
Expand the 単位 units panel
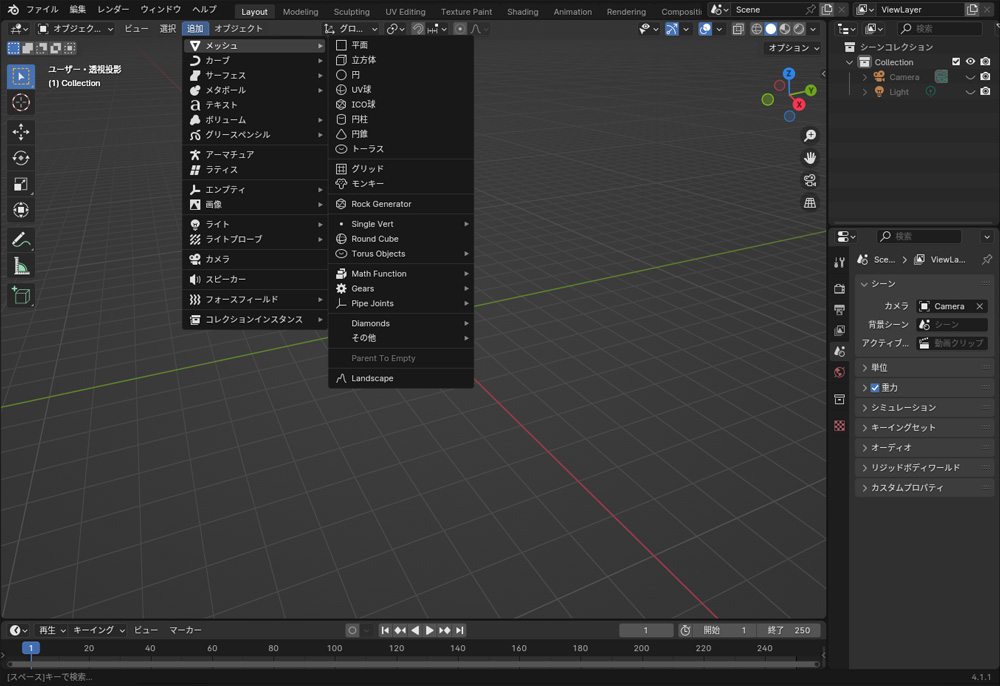[x=879, y=368]
